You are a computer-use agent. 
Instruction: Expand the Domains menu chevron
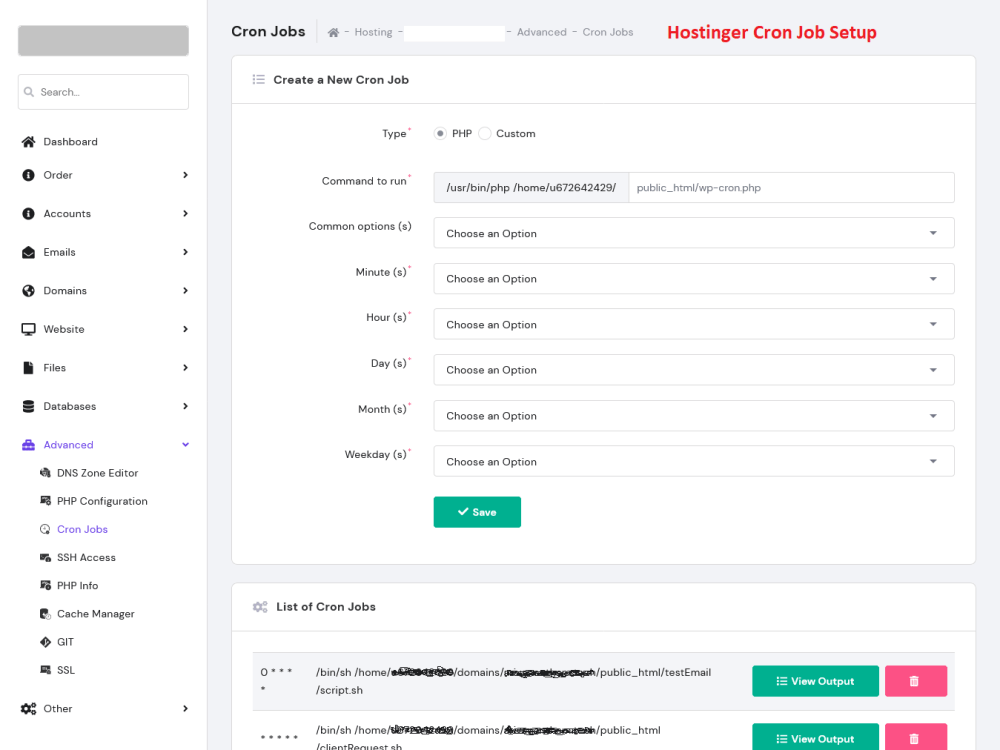[186, 291]
